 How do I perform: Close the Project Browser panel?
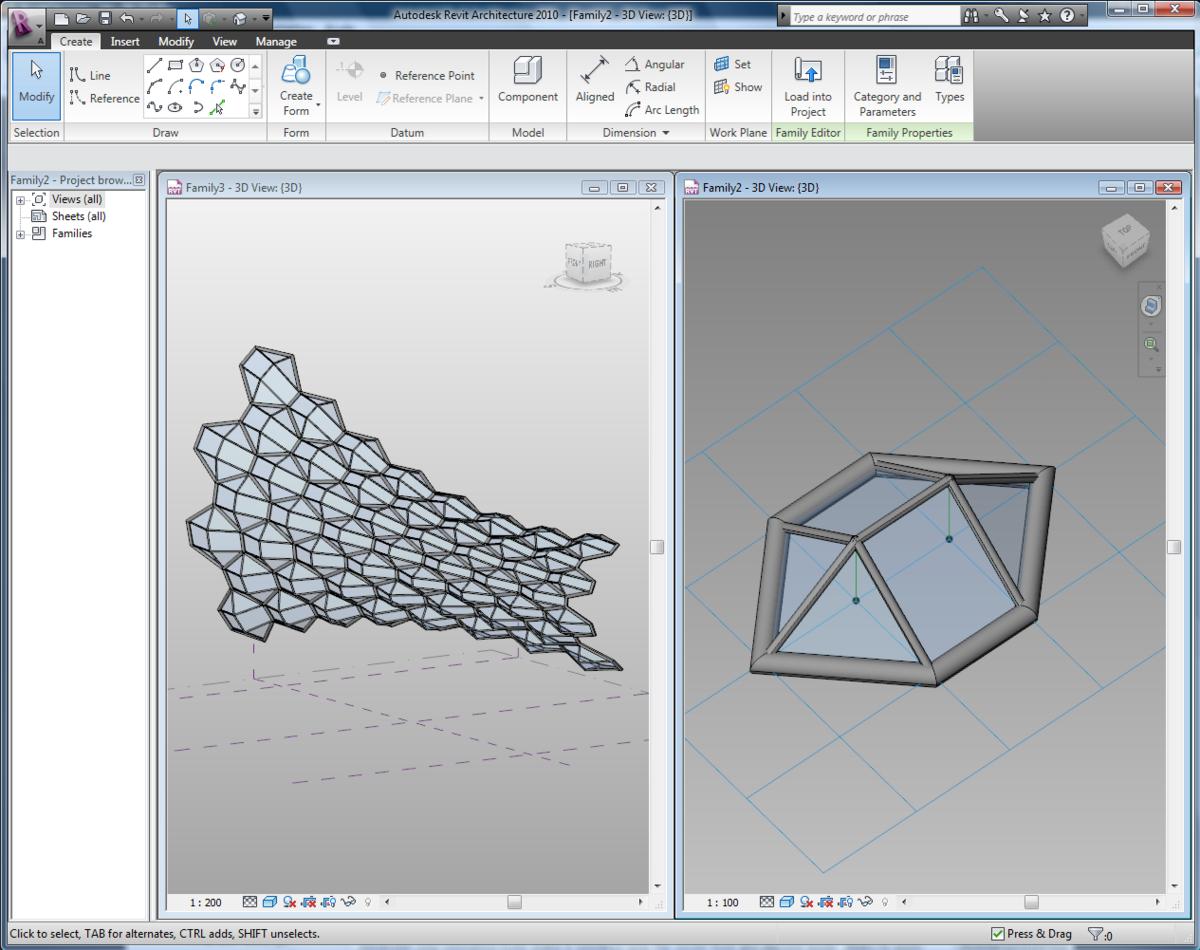click(x=139, y=180)
